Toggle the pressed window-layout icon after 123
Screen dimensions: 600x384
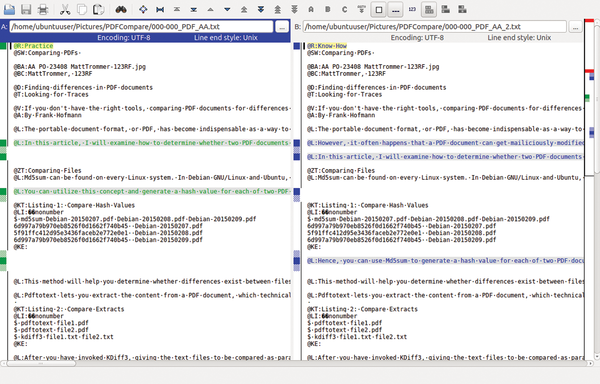click(x=429, y=10)
